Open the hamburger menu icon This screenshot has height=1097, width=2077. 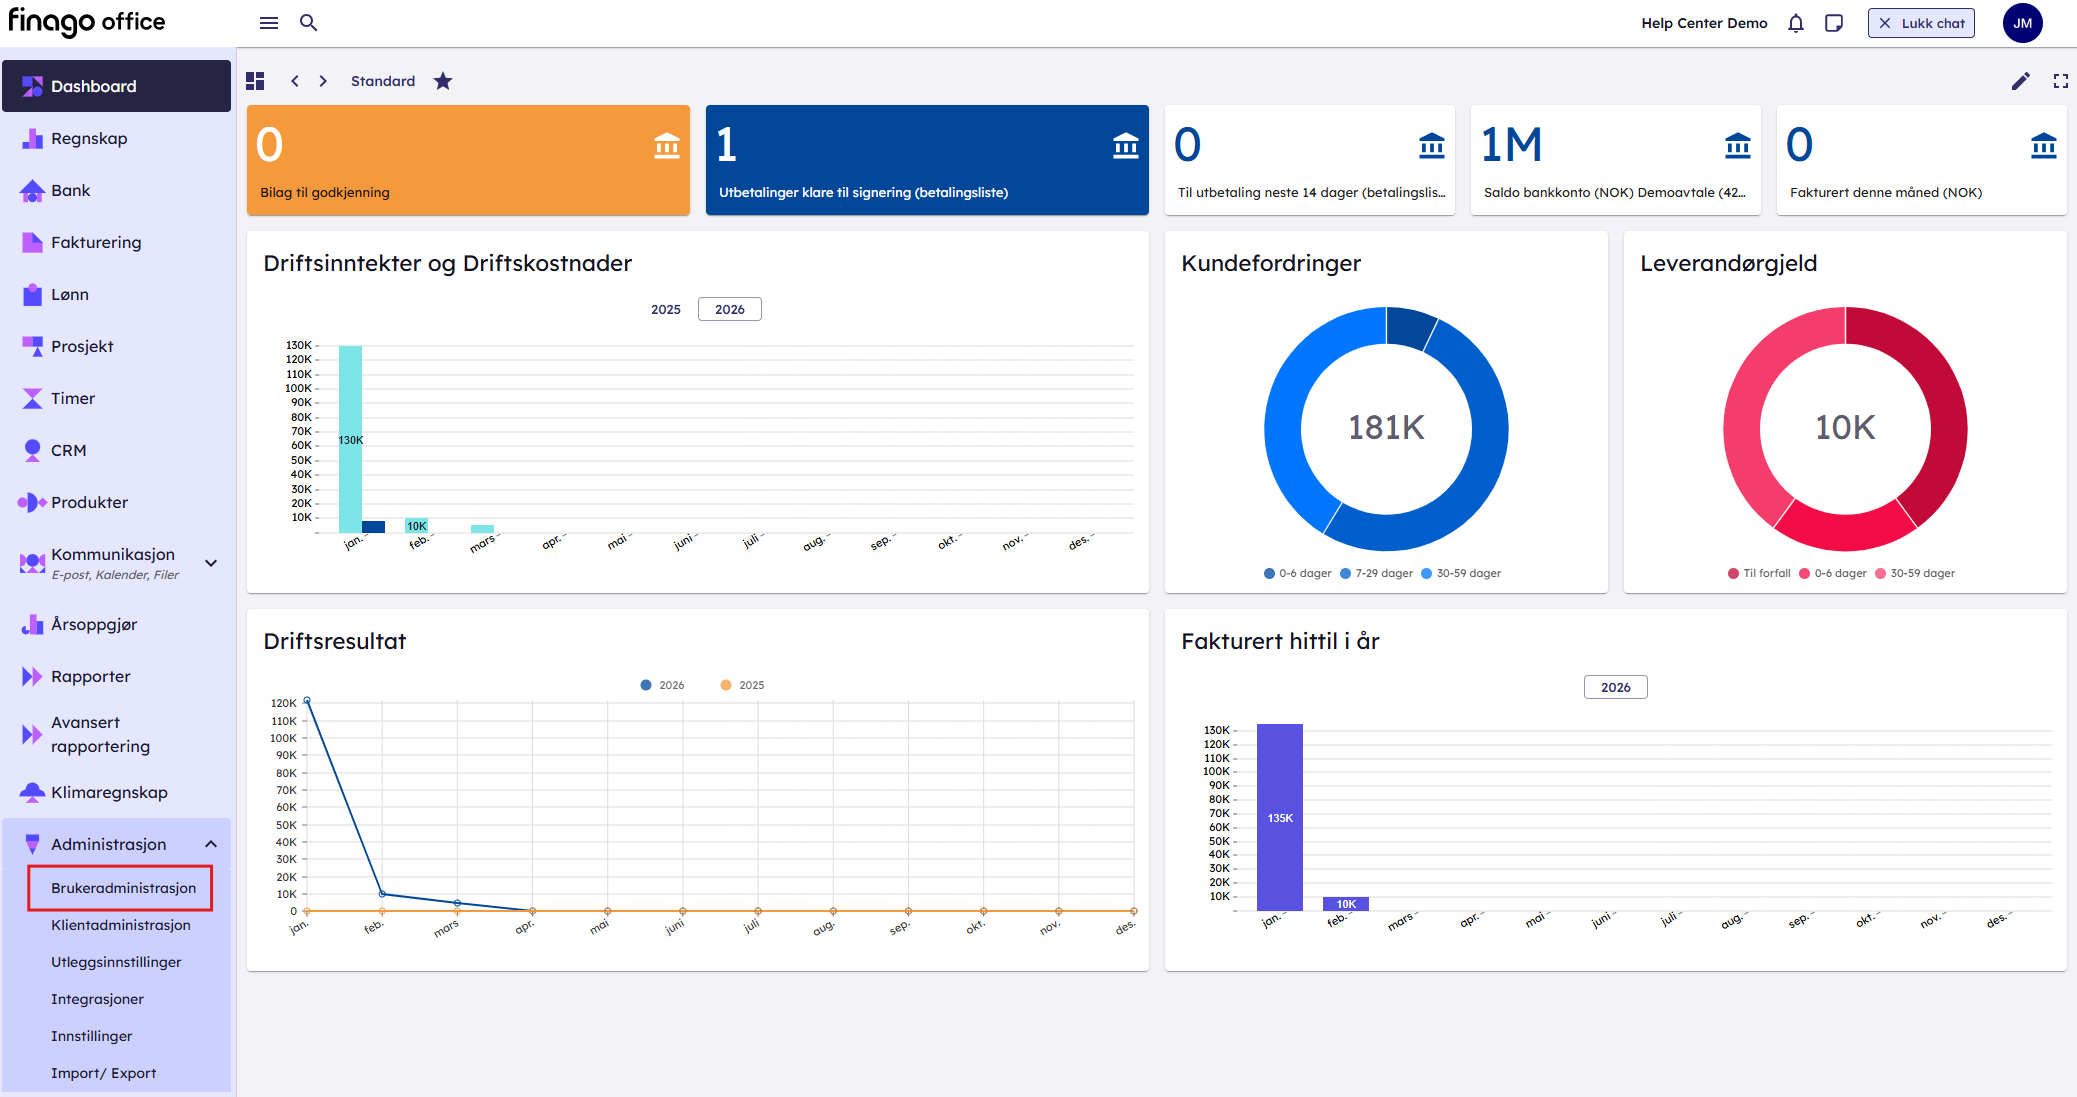coord(268,23)
